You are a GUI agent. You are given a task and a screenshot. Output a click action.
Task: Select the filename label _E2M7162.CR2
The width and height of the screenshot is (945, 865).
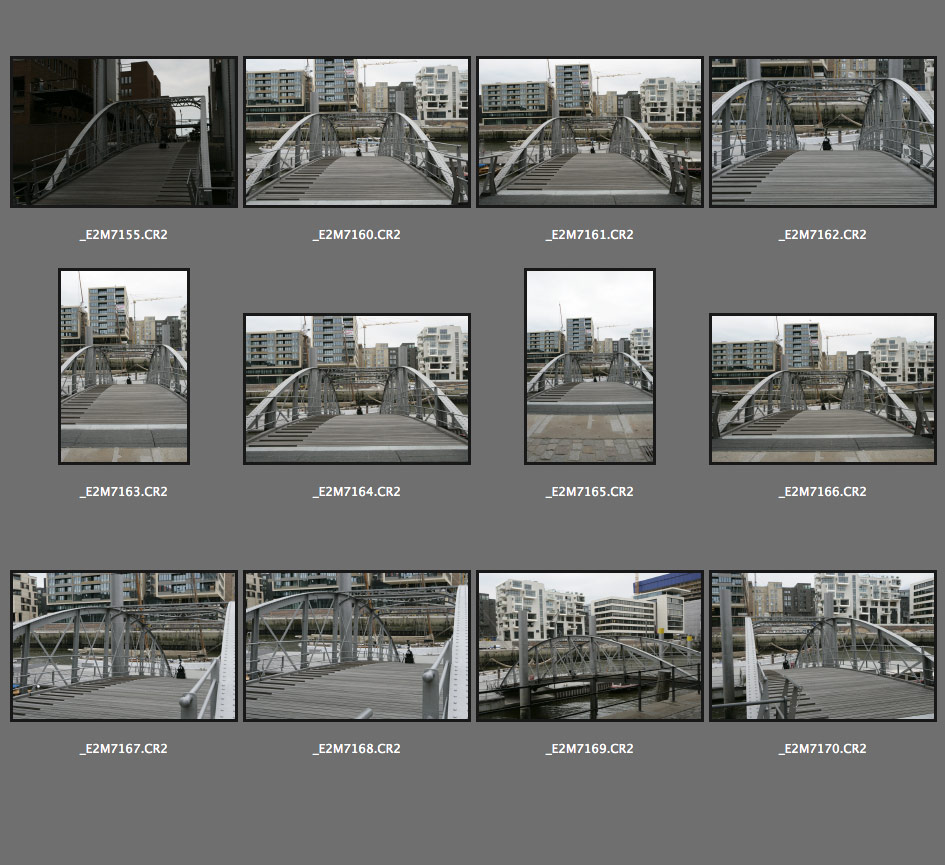(823, 235)
